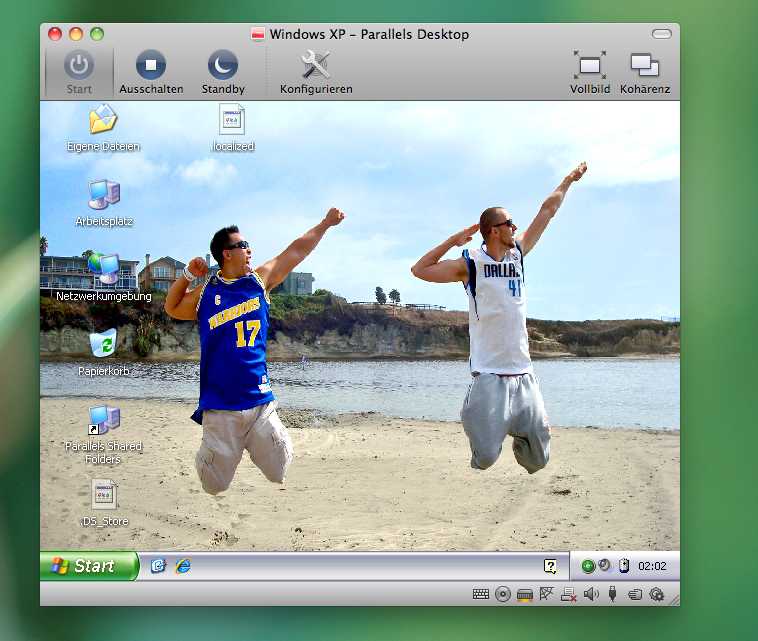The width and height of the screenshot is (758, 641).
Task: Put the VM in Standby
Action: tap(223, 73)
